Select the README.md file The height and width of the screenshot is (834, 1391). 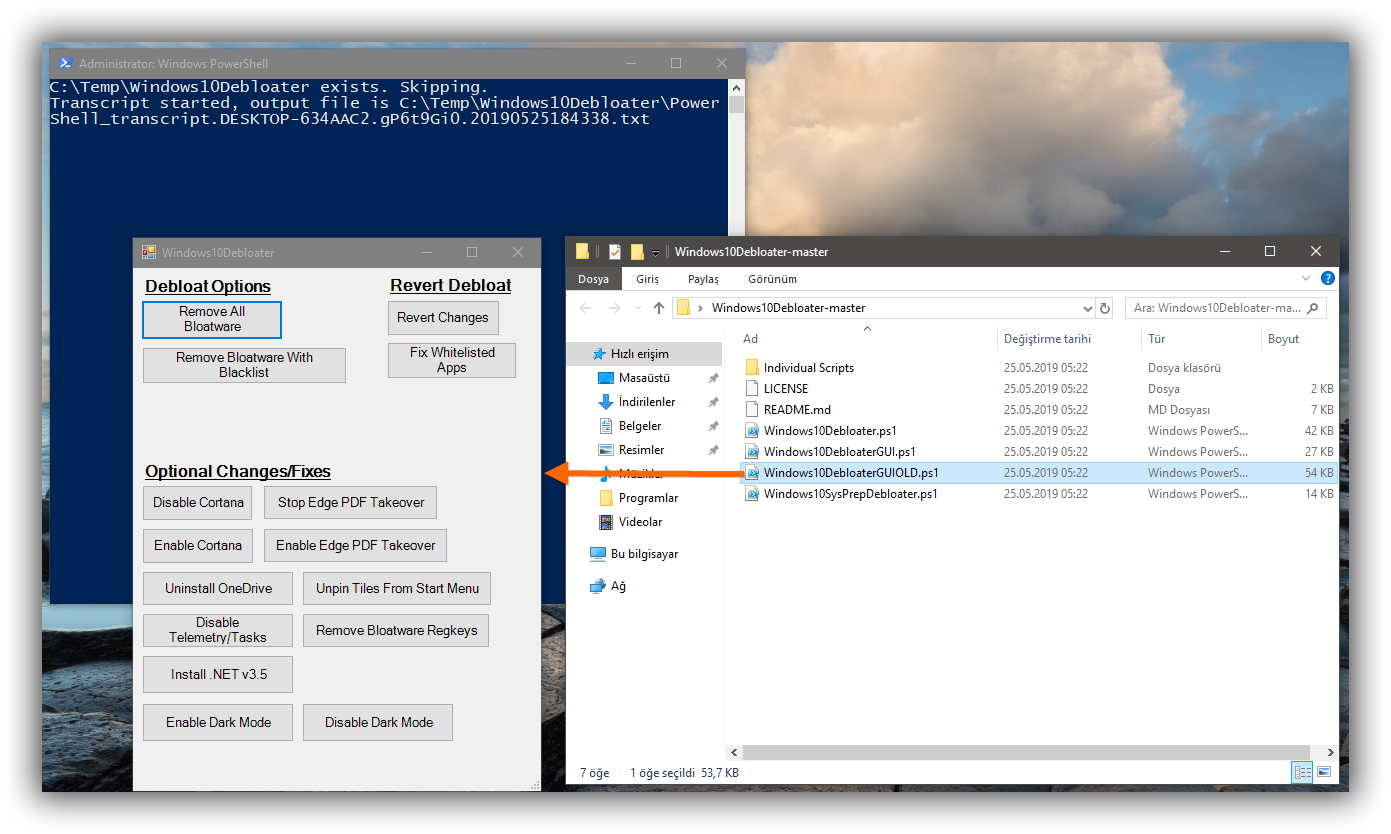[x=1039, y=410]
